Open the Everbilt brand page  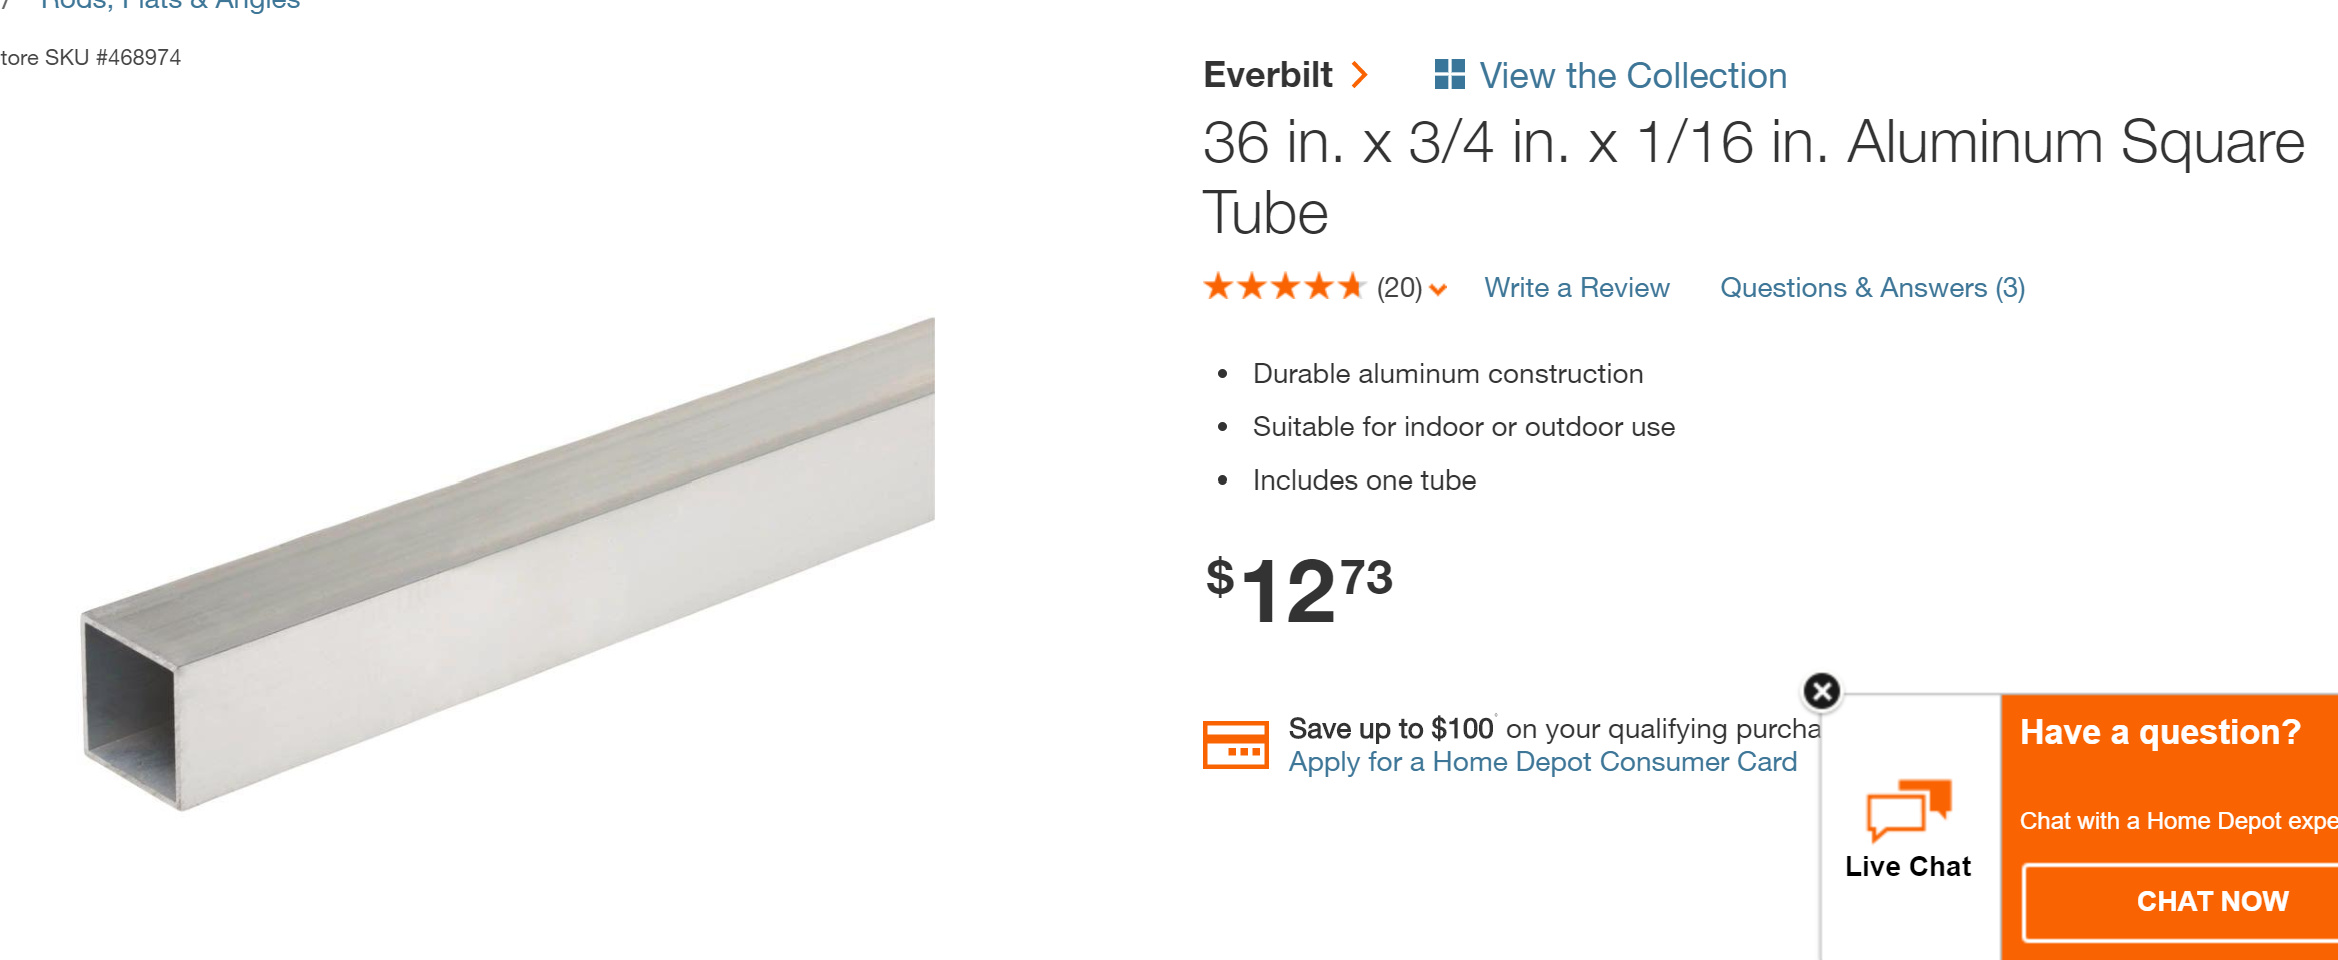tap(1268, 75)
